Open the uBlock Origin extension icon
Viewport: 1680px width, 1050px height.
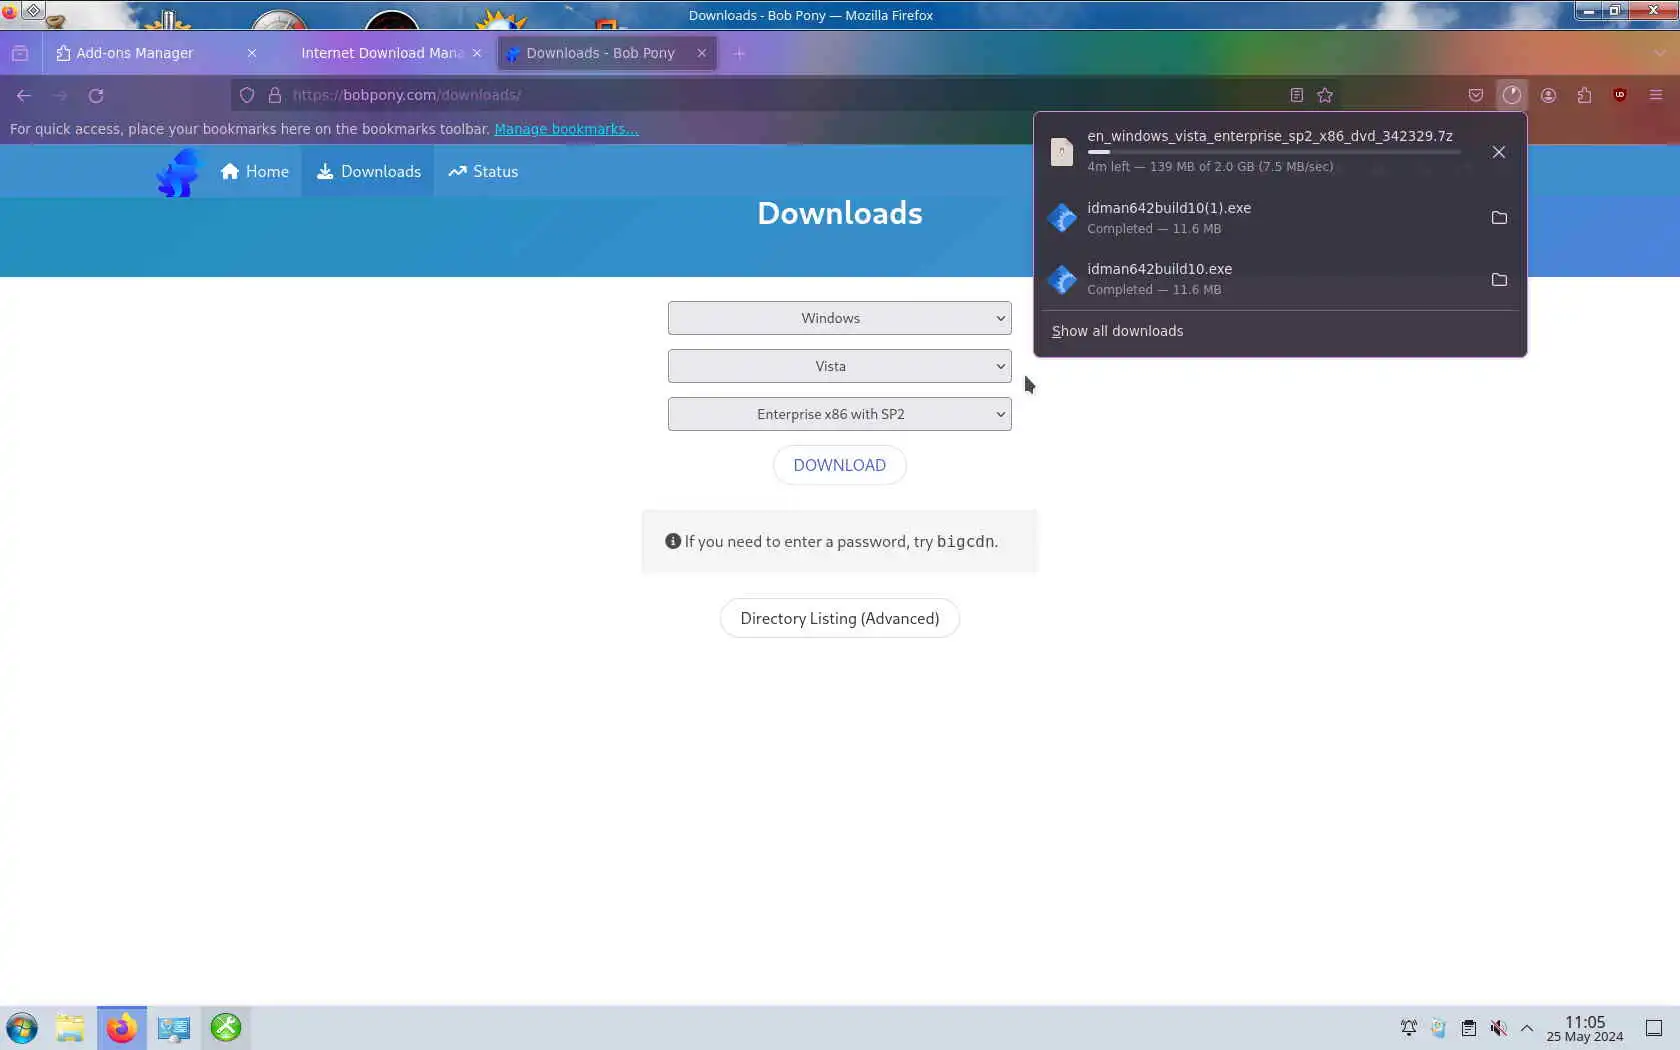click(1620, 95)
